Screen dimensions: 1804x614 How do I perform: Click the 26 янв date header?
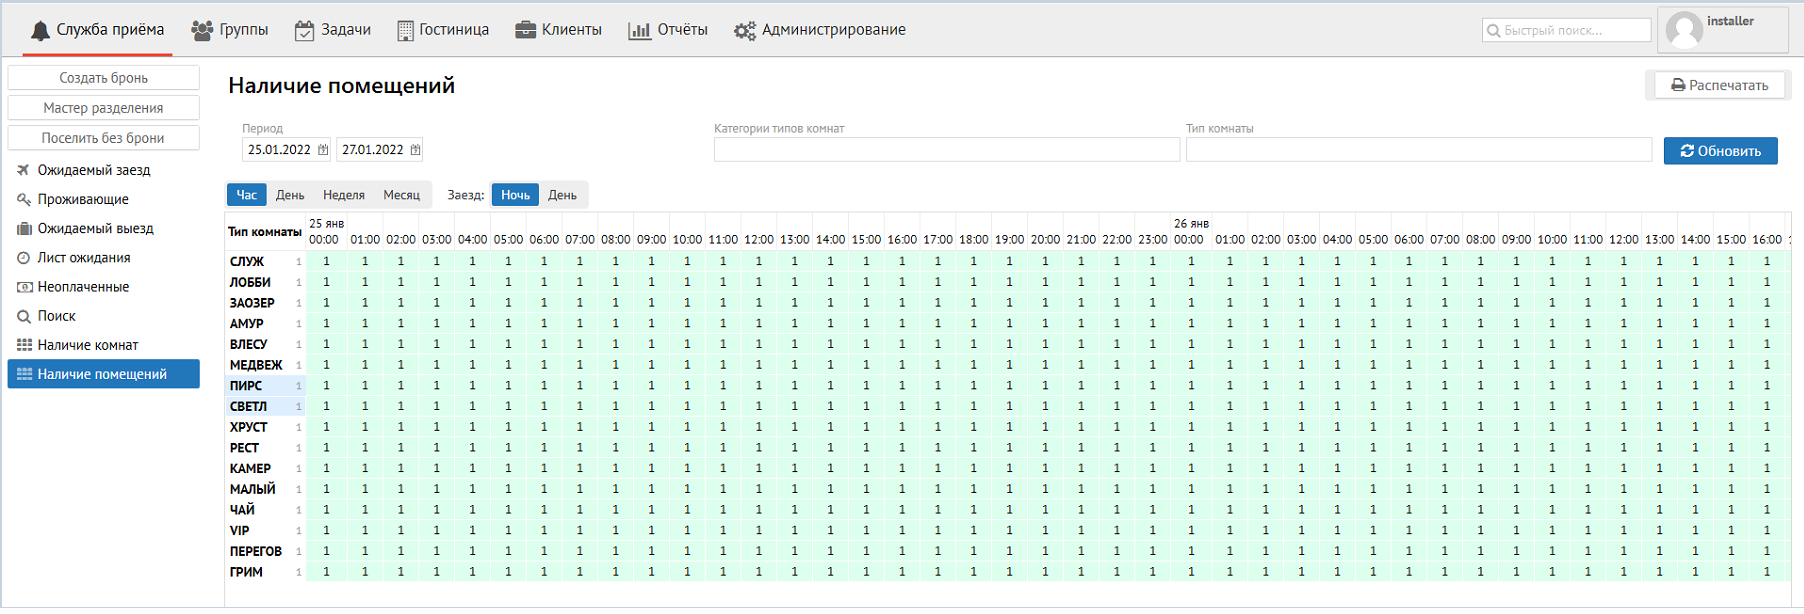point(1191,224)
